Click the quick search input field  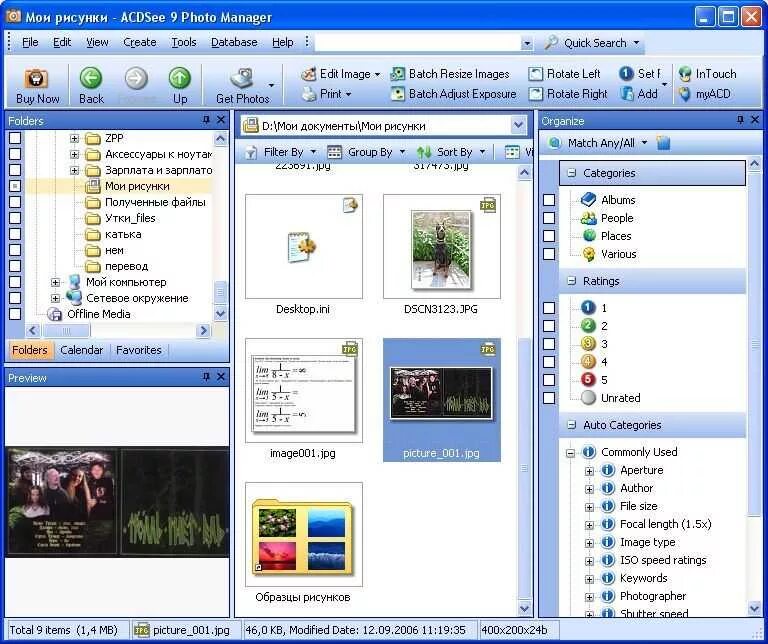(418, 43)
